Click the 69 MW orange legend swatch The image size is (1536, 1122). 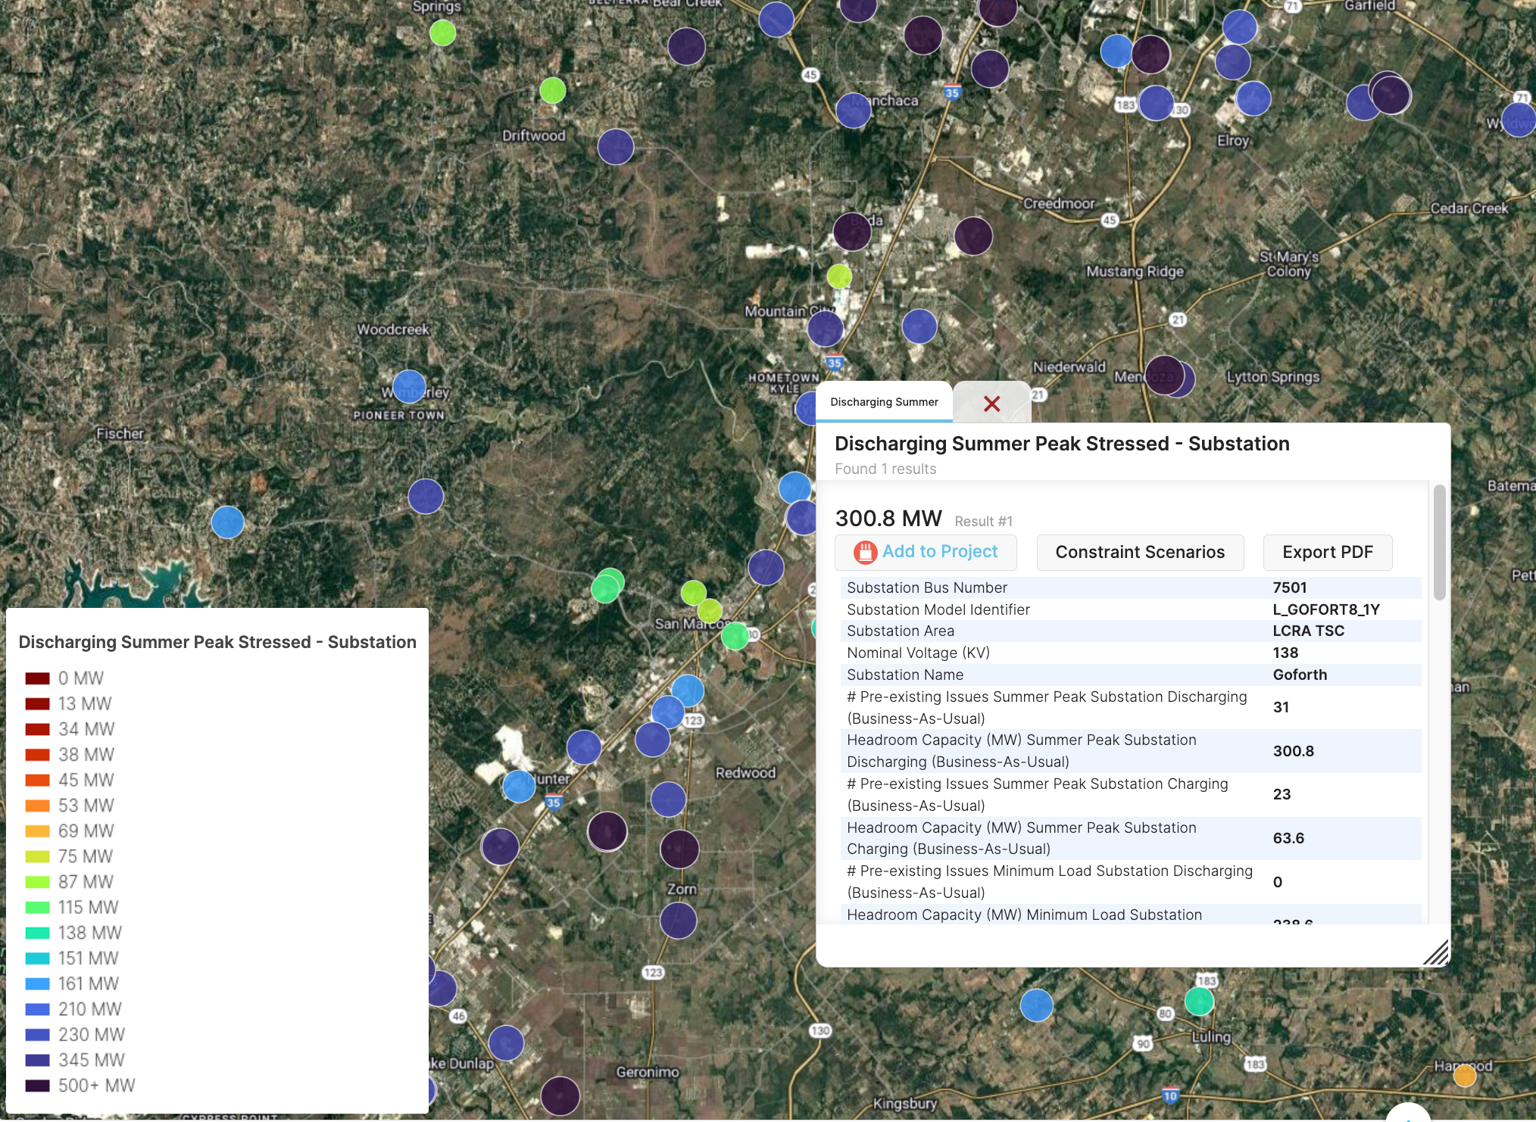click(x=38, y=831)
